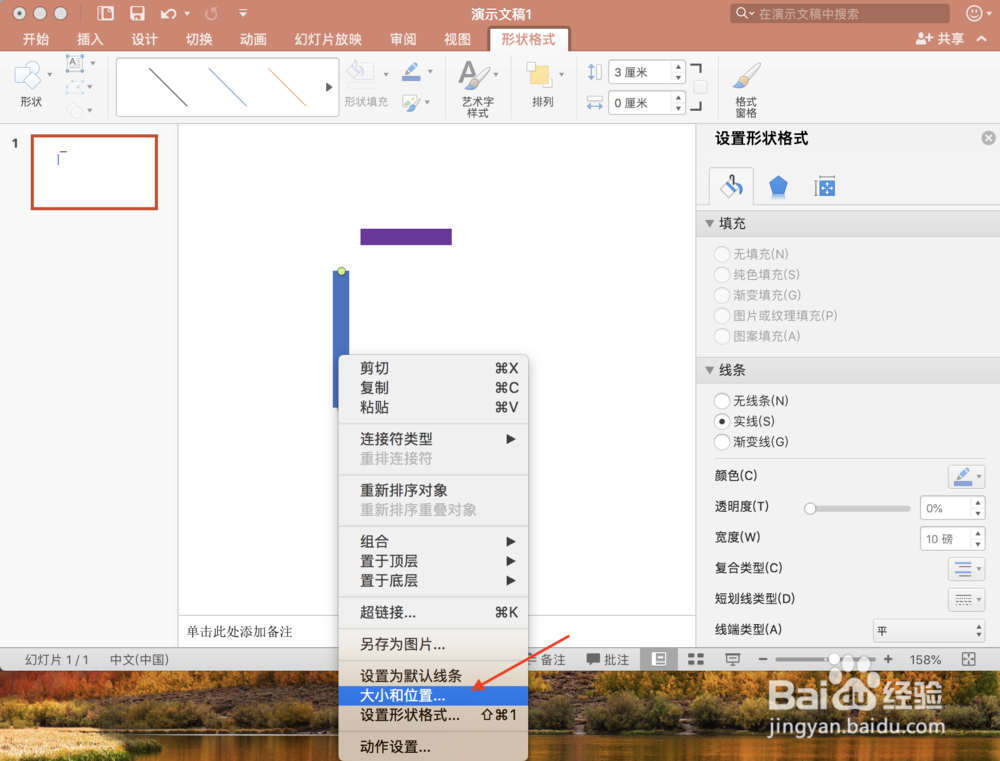Collapse the Fill (填充) section

tap(709, 223)
